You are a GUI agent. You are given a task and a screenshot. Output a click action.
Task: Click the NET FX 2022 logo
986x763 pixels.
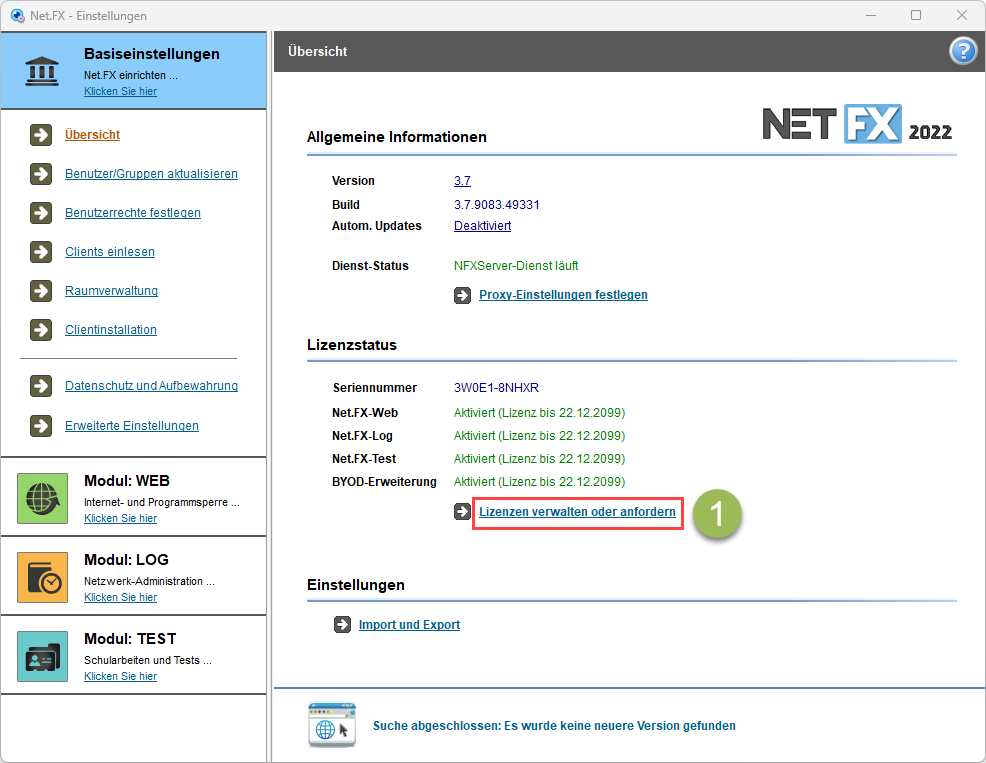[x=857, y=124]
